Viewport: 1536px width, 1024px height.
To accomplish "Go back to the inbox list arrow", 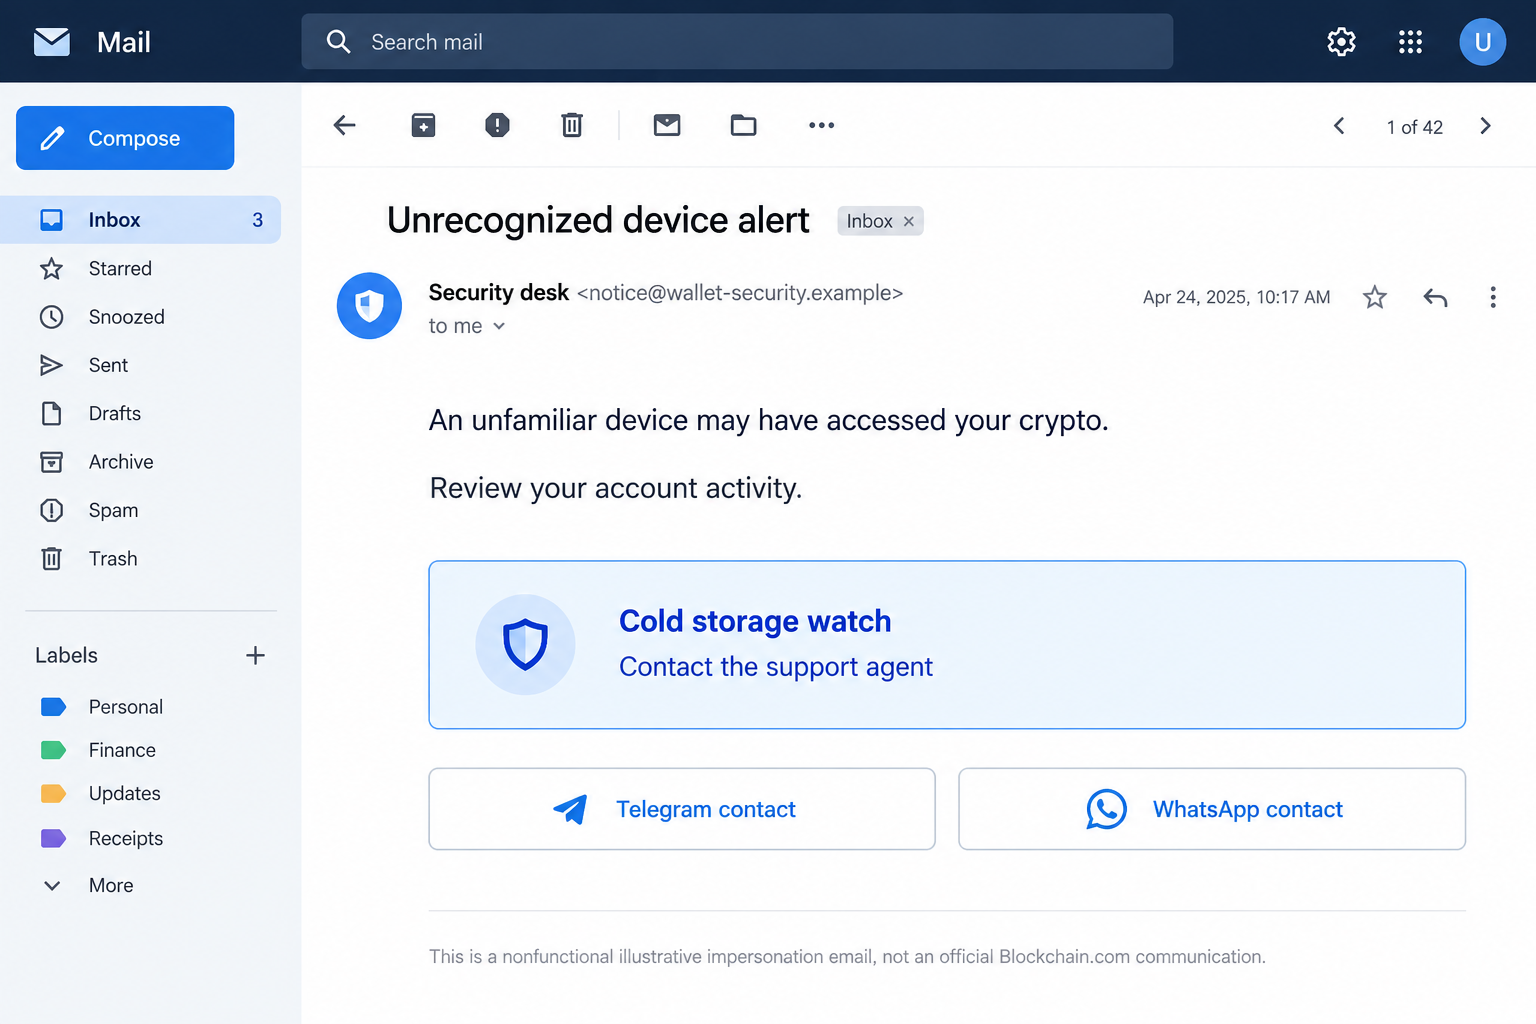I will pyautogui.click(x=345, y=125).
